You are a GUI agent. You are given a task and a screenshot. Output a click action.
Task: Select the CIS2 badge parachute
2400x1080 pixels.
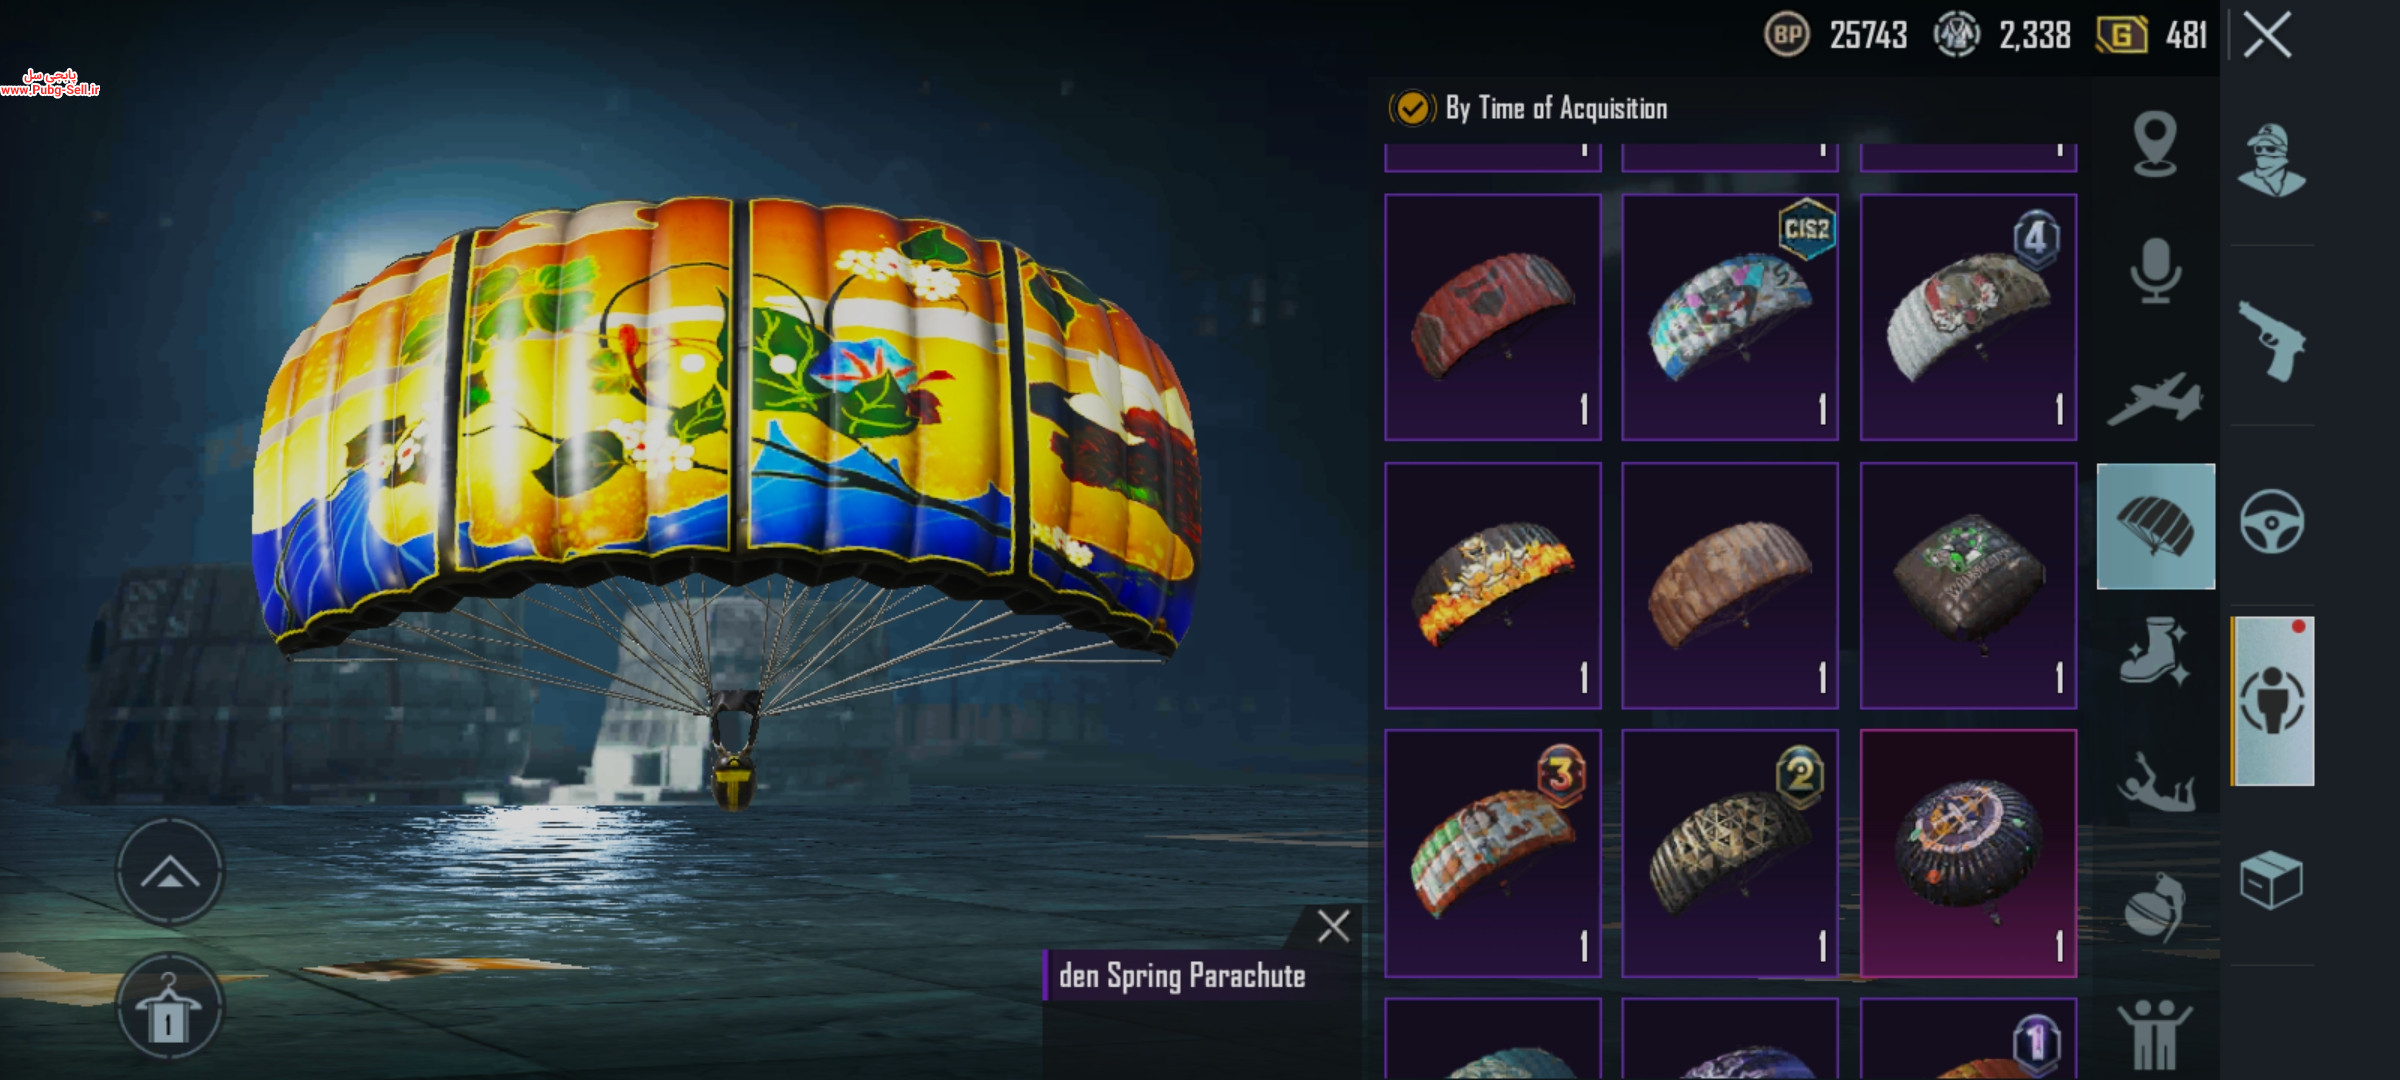tap(1730, 317)
